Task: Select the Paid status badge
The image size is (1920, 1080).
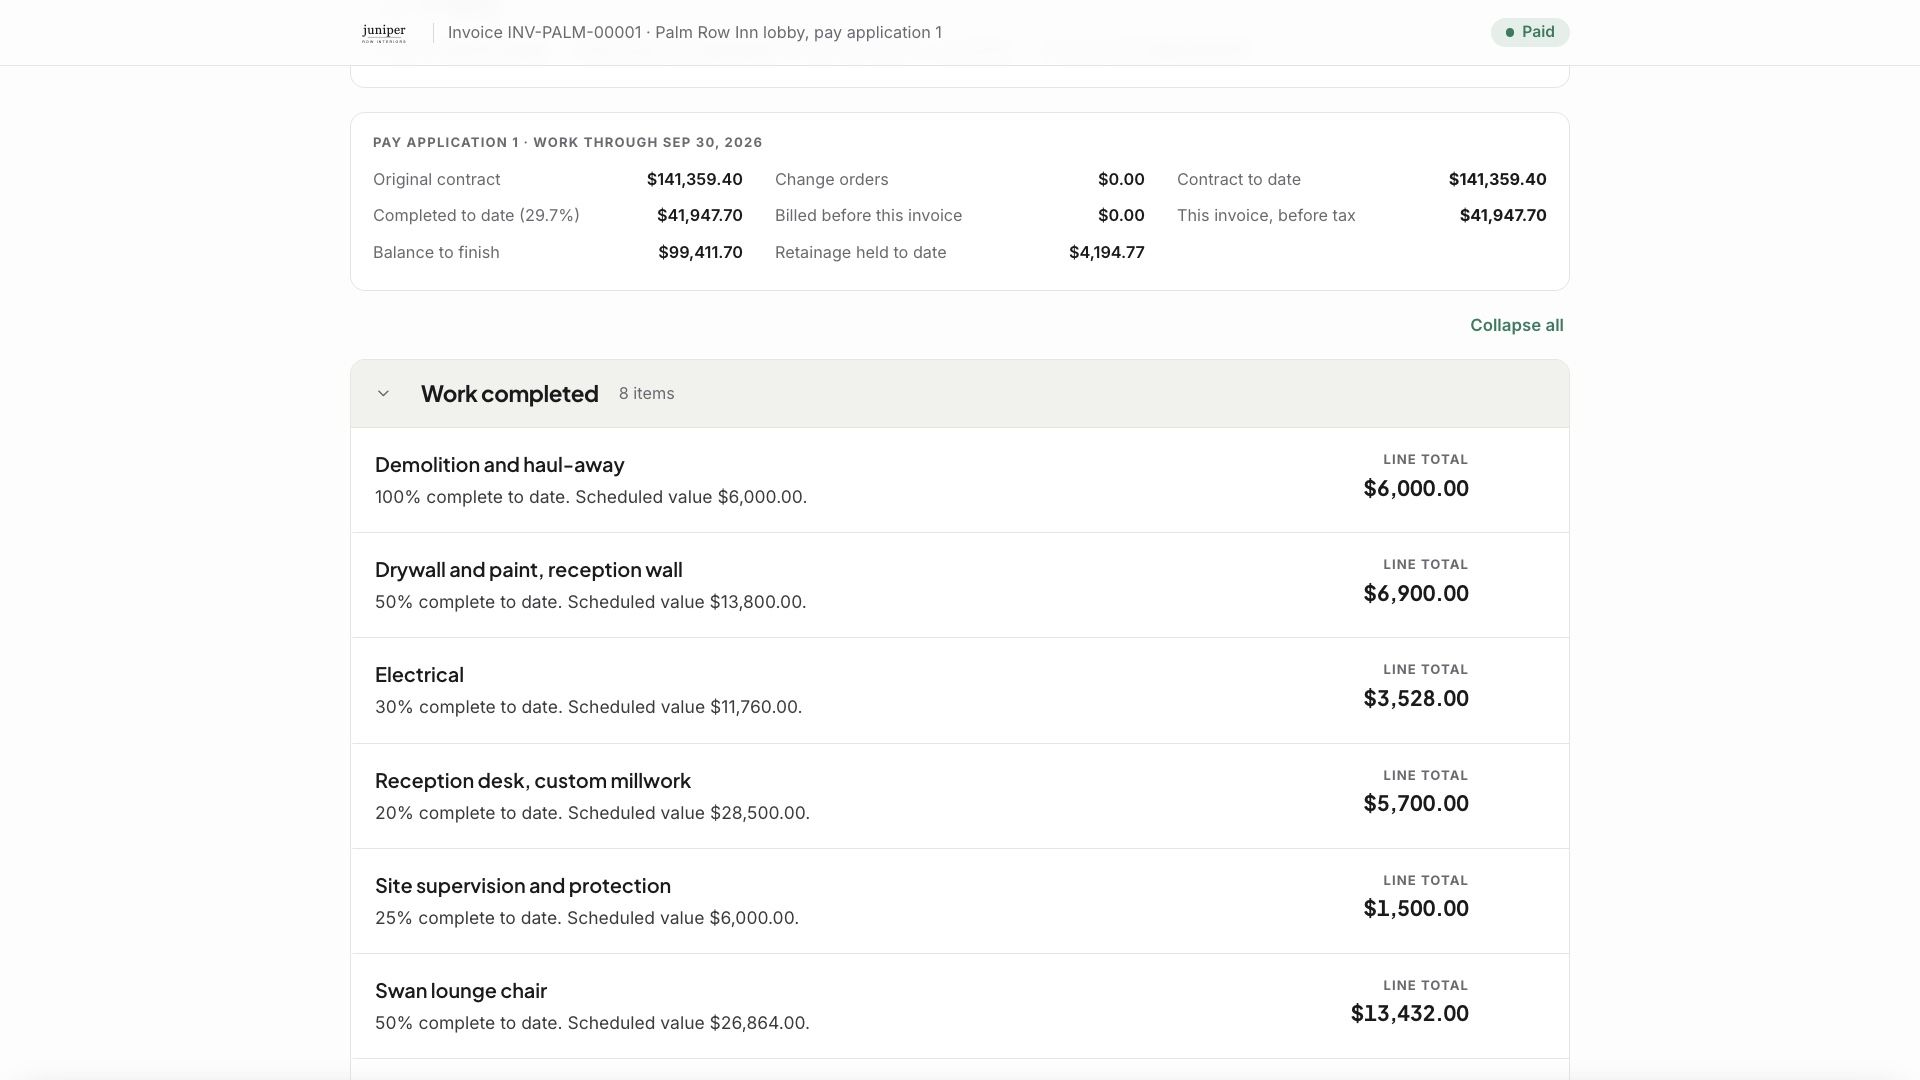Action: (1530, 32)
